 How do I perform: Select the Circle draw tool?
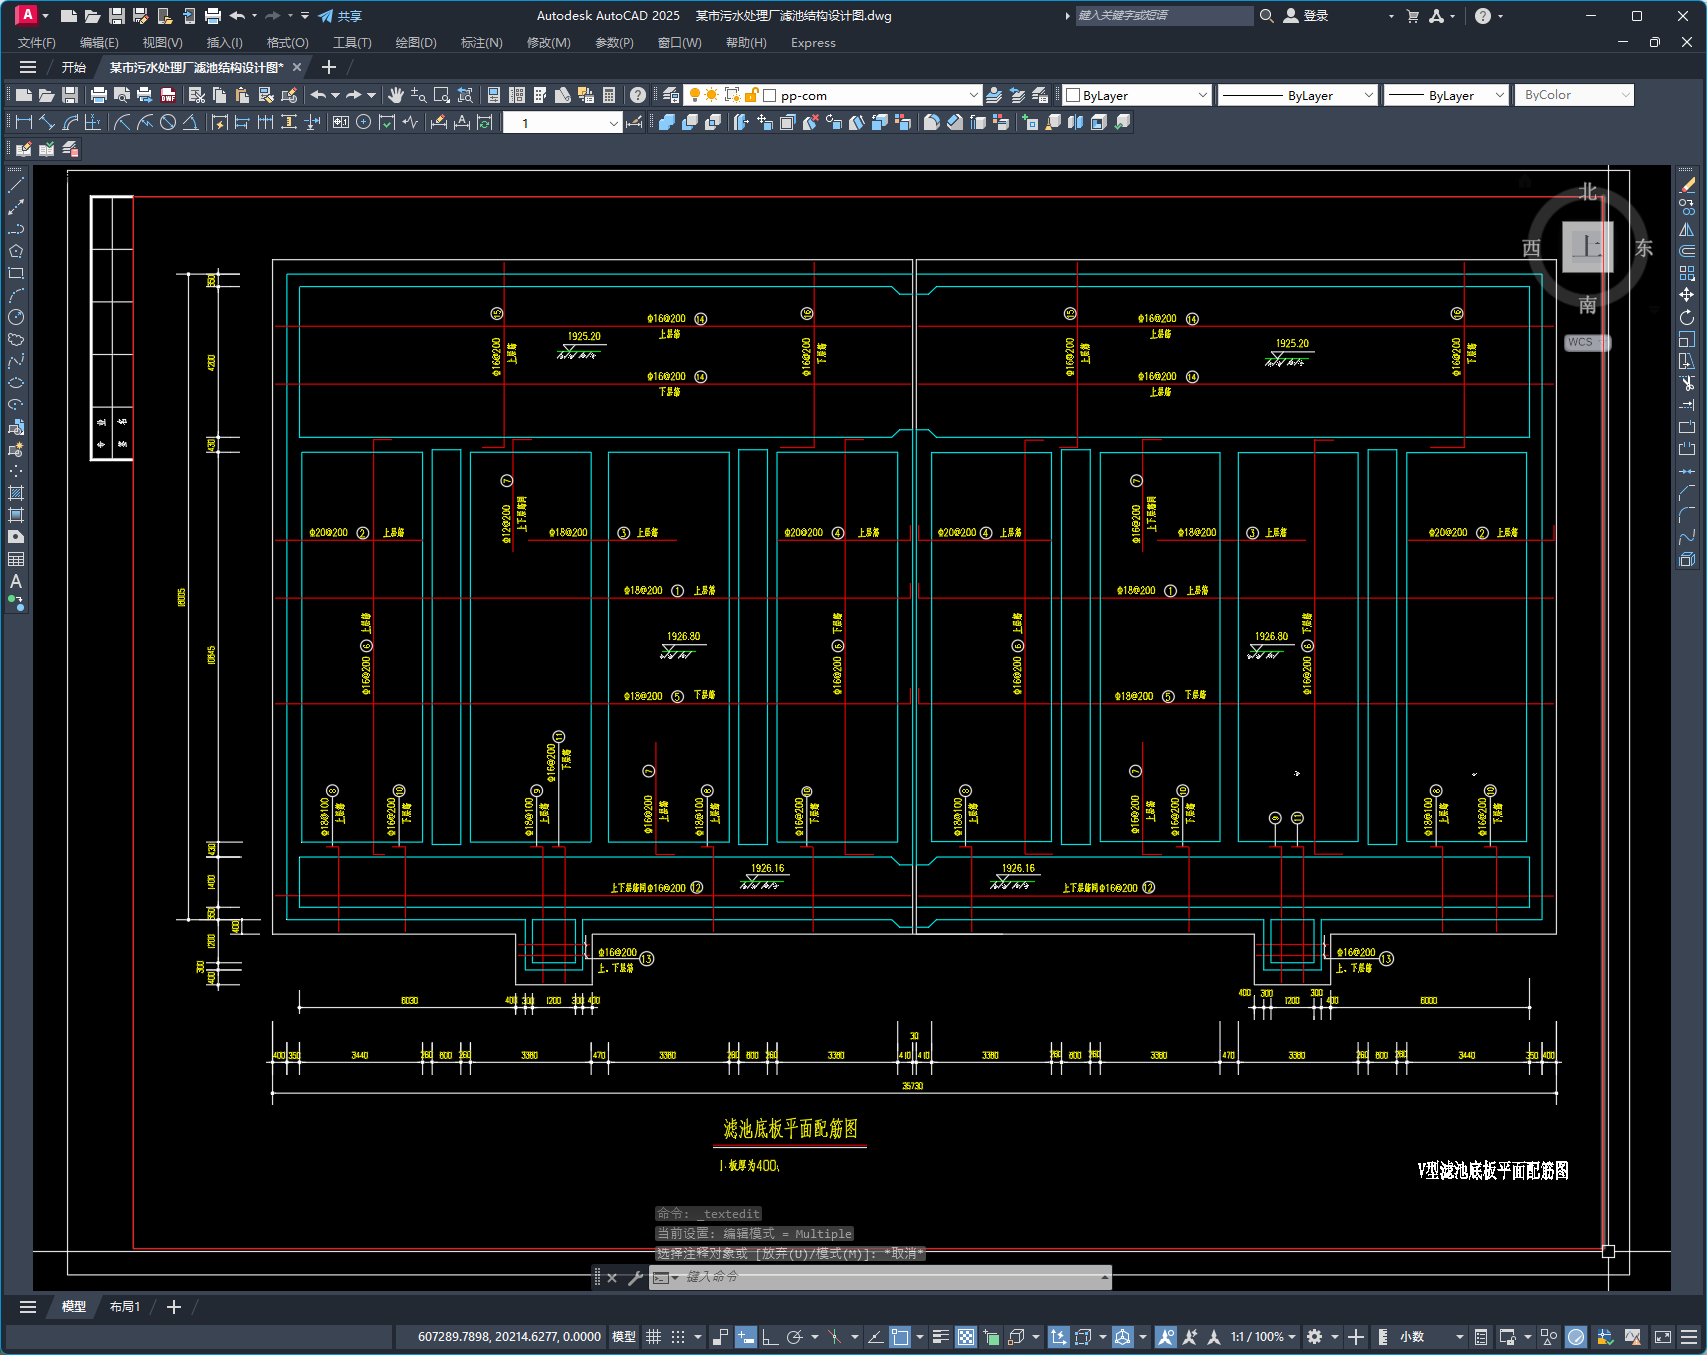coord(16,317)
